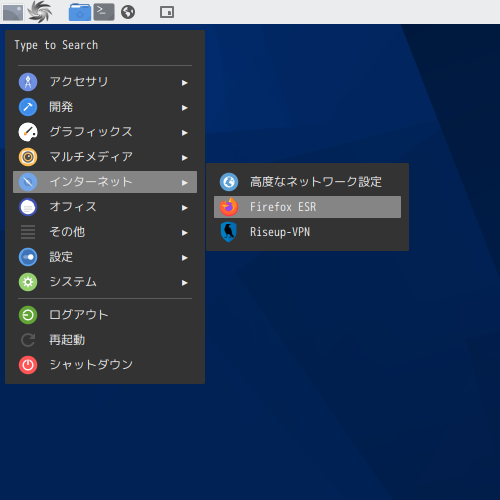Click the システム gear icon

coord(28,282)
